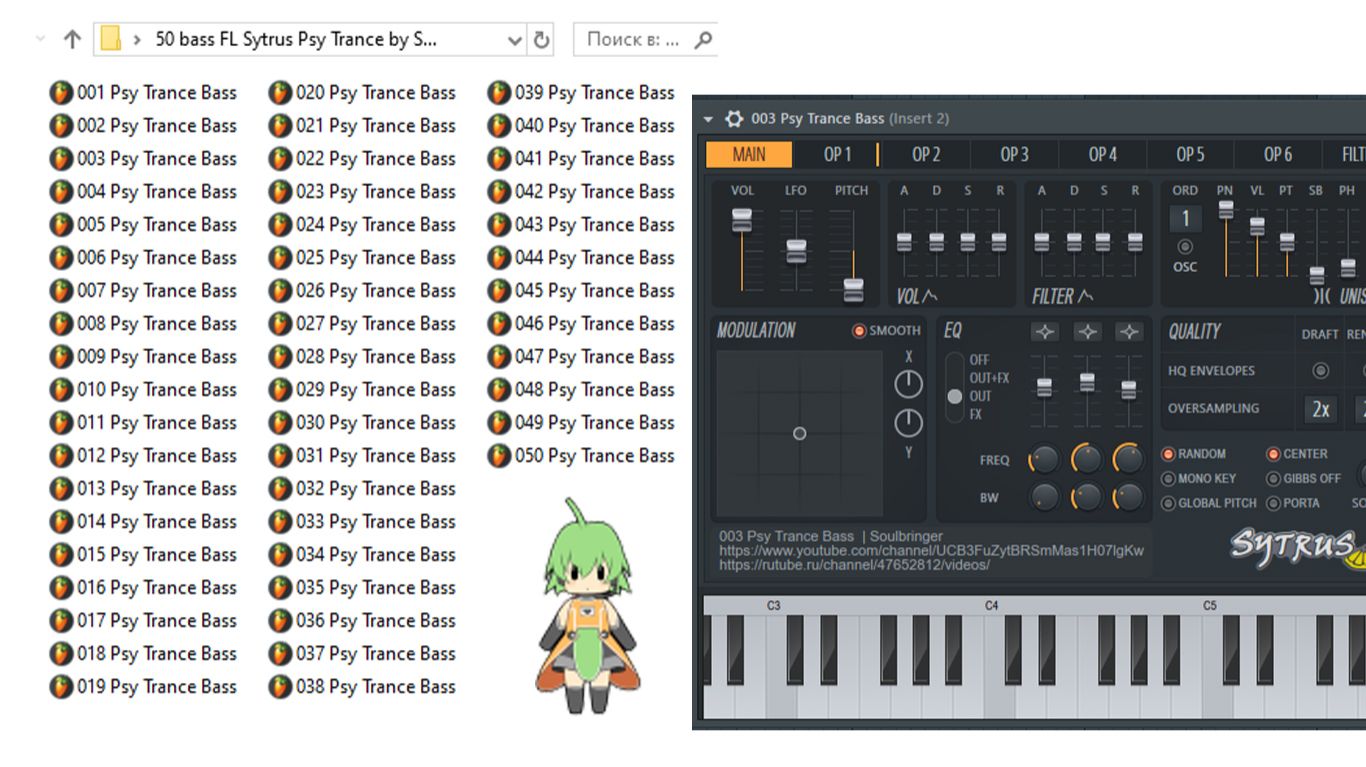The width and height of the screenshot is (1366, 767).
Task: Click the FL icon beside 039 Psy Trance Bass
Action: (499, 93)
